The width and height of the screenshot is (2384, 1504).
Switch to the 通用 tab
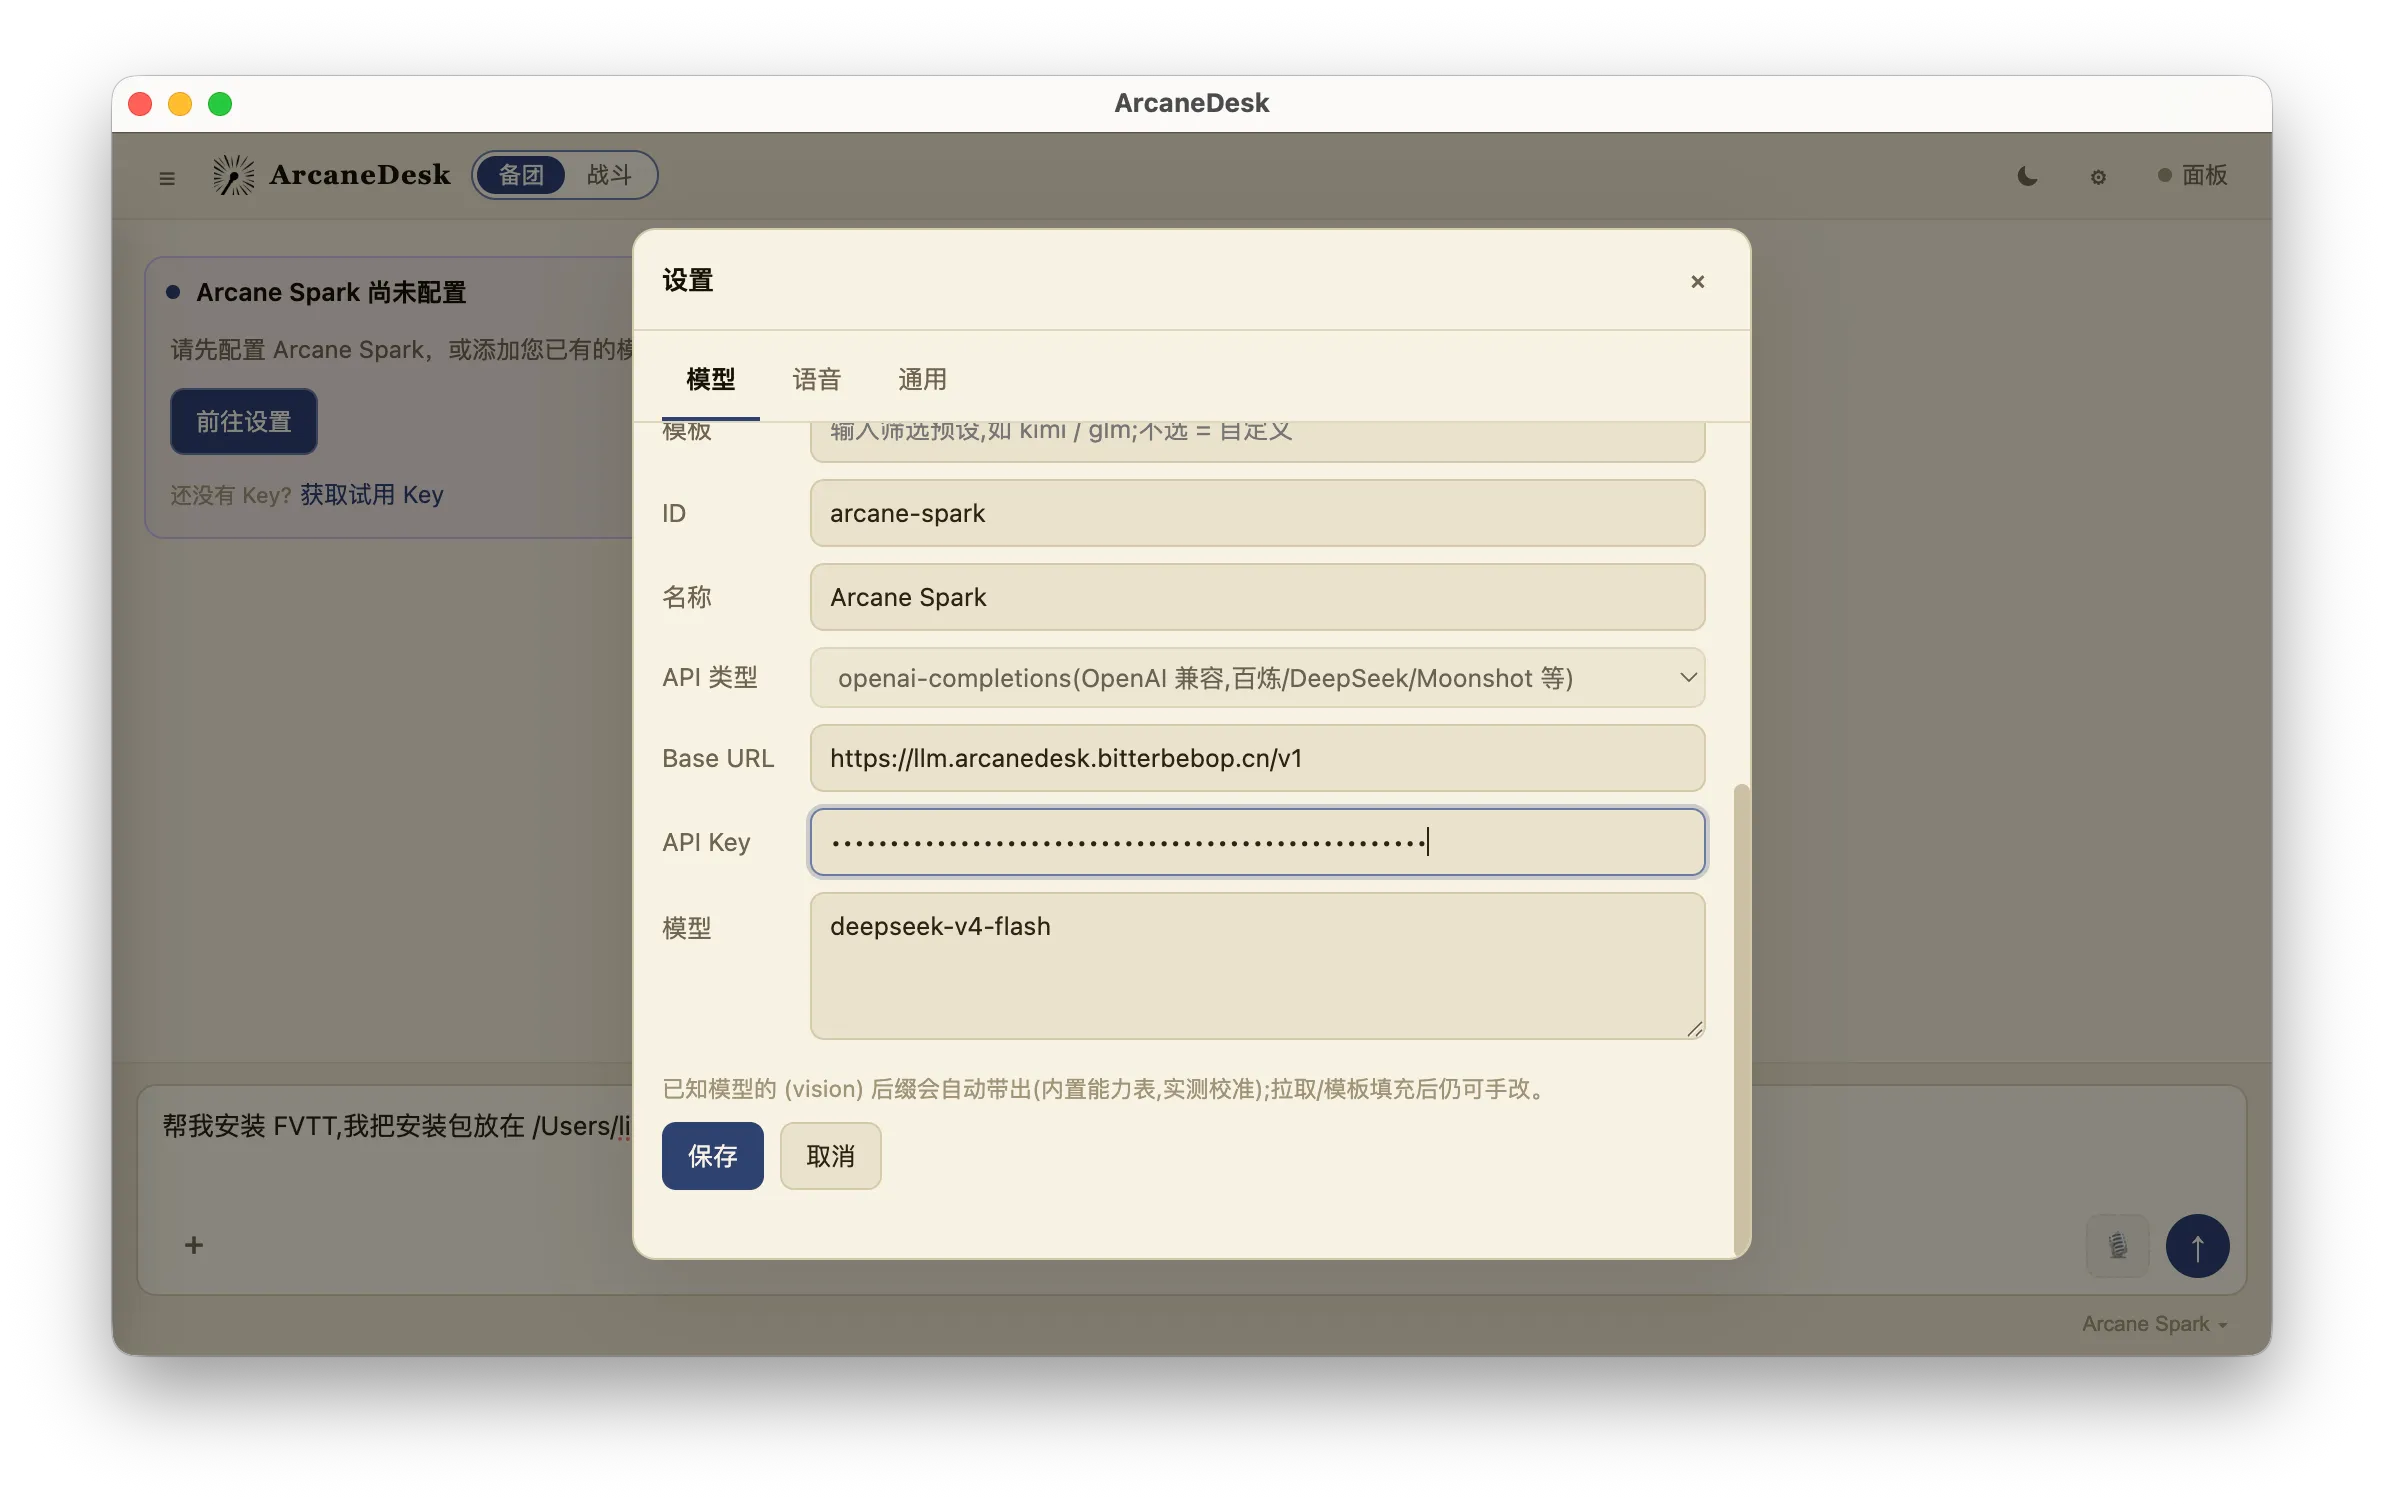[x=922, y=380]
